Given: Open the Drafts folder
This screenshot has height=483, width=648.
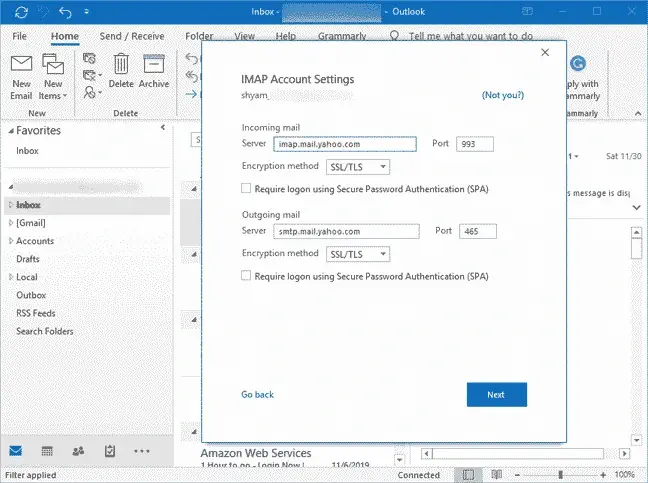Looking at the screenshot, I should (x=28, y=259).
